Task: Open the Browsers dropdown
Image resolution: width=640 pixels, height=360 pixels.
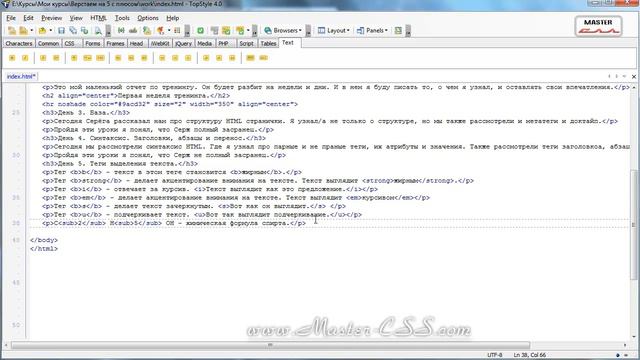Action: (x=283, y=31)
